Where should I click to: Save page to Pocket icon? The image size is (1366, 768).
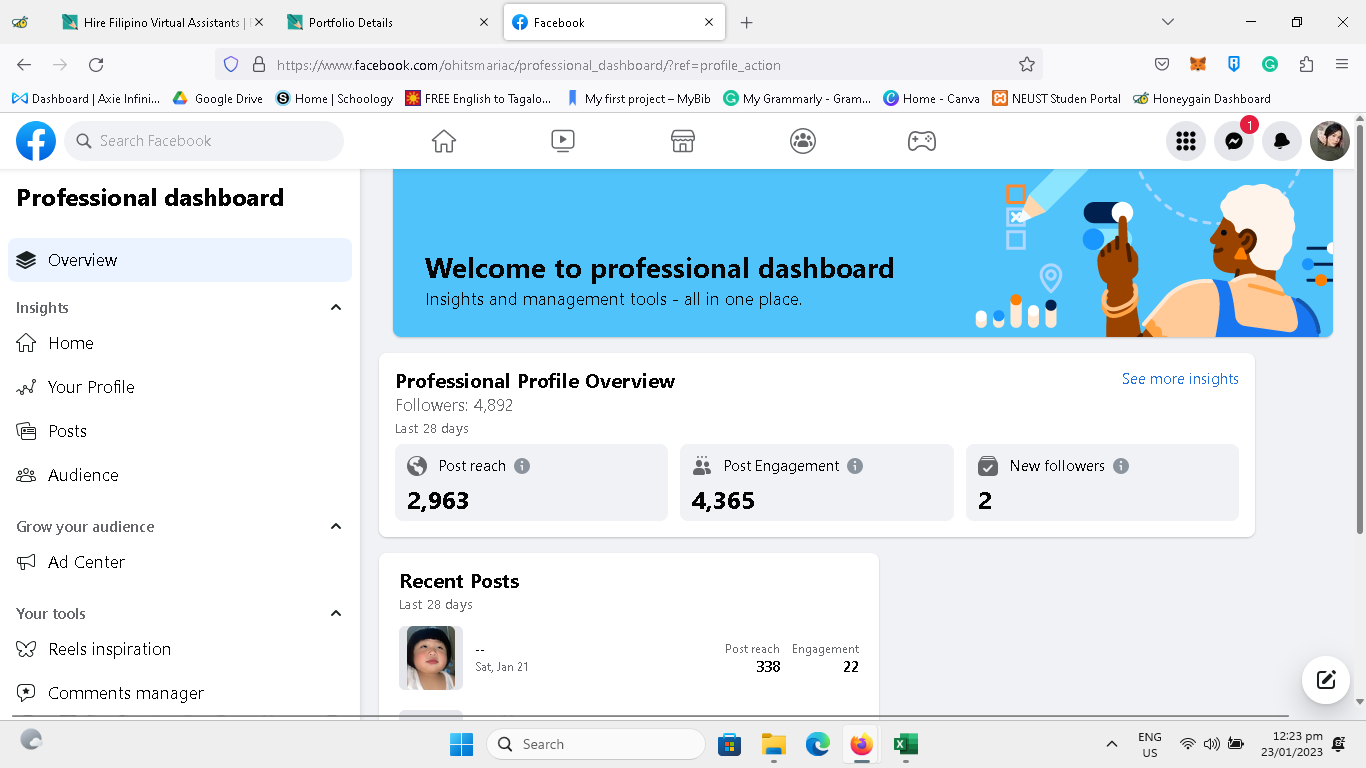[x=1162, y=65]
